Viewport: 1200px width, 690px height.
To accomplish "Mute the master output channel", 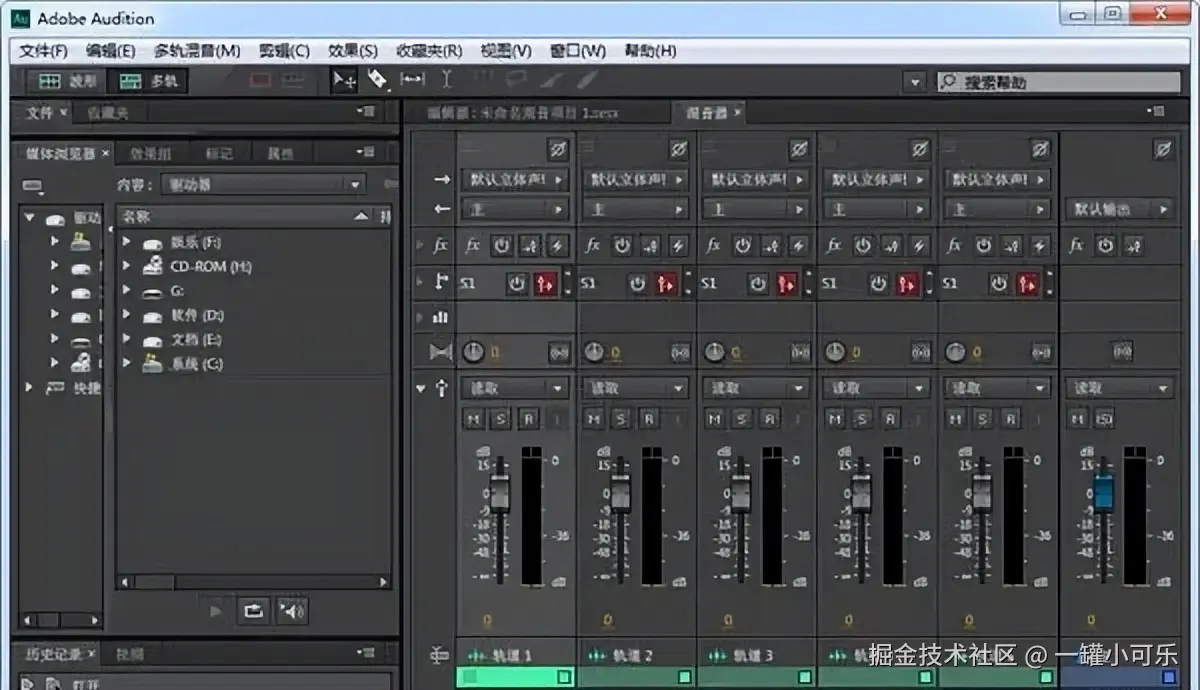I will (1078, 419).
